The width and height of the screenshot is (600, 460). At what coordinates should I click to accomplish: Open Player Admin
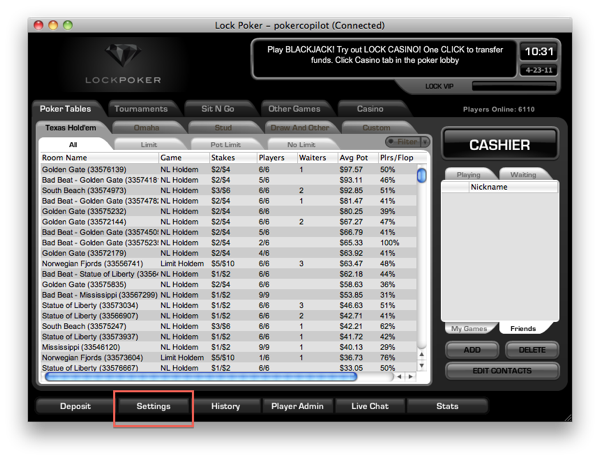click(x=297, y=406)
